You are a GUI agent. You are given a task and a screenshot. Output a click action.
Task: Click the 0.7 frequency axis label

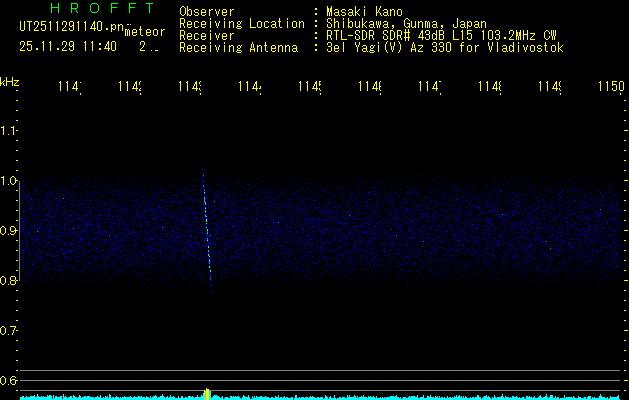click(x=9, y=331)
